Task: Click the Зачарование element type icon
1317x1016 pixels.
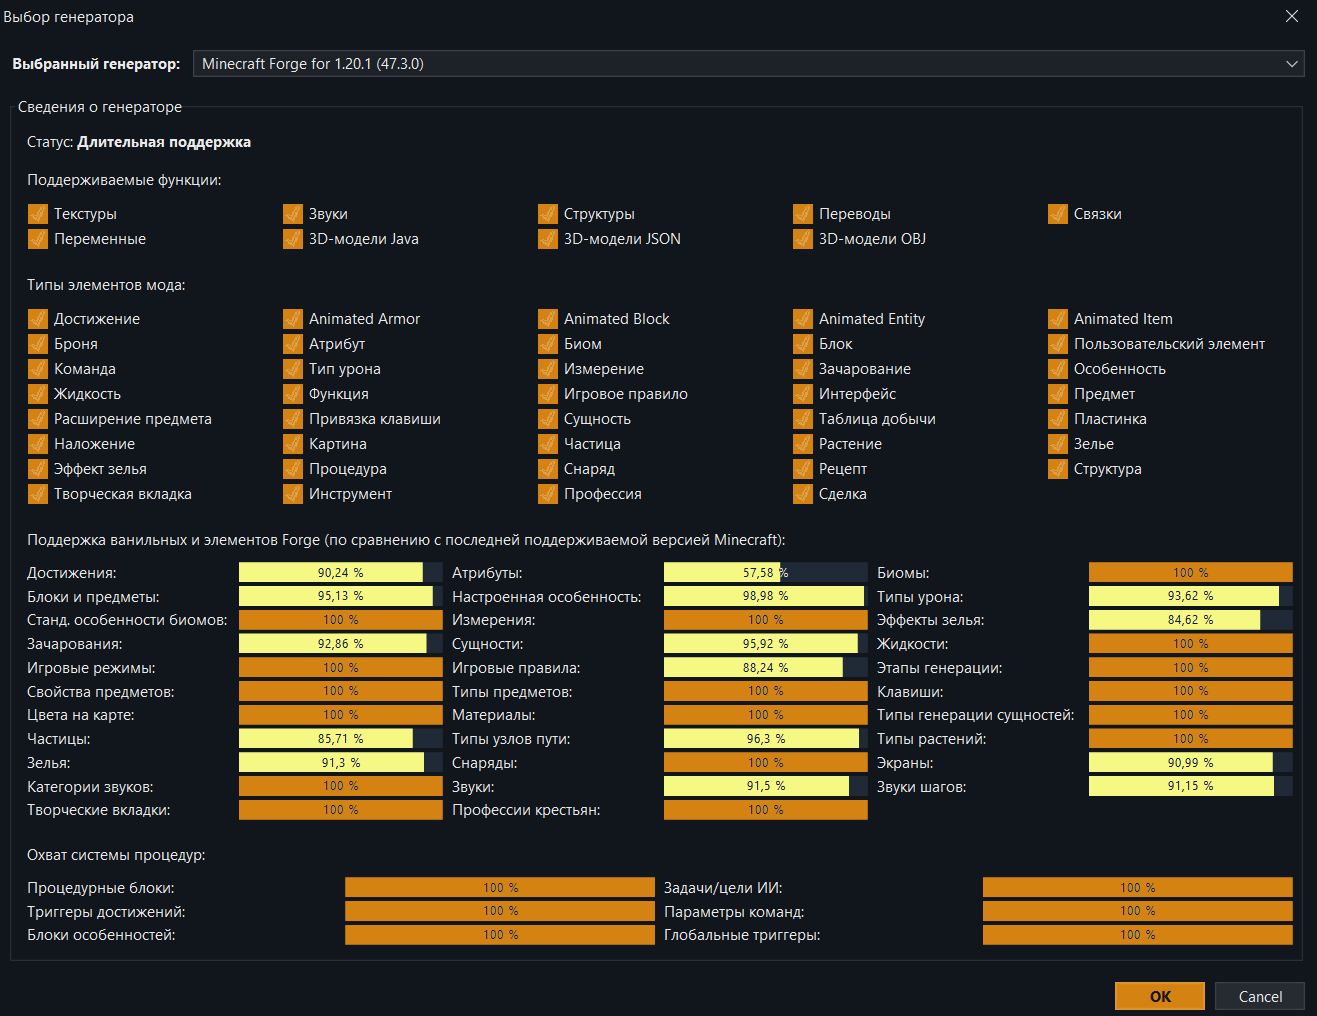Action: (803, 369)
